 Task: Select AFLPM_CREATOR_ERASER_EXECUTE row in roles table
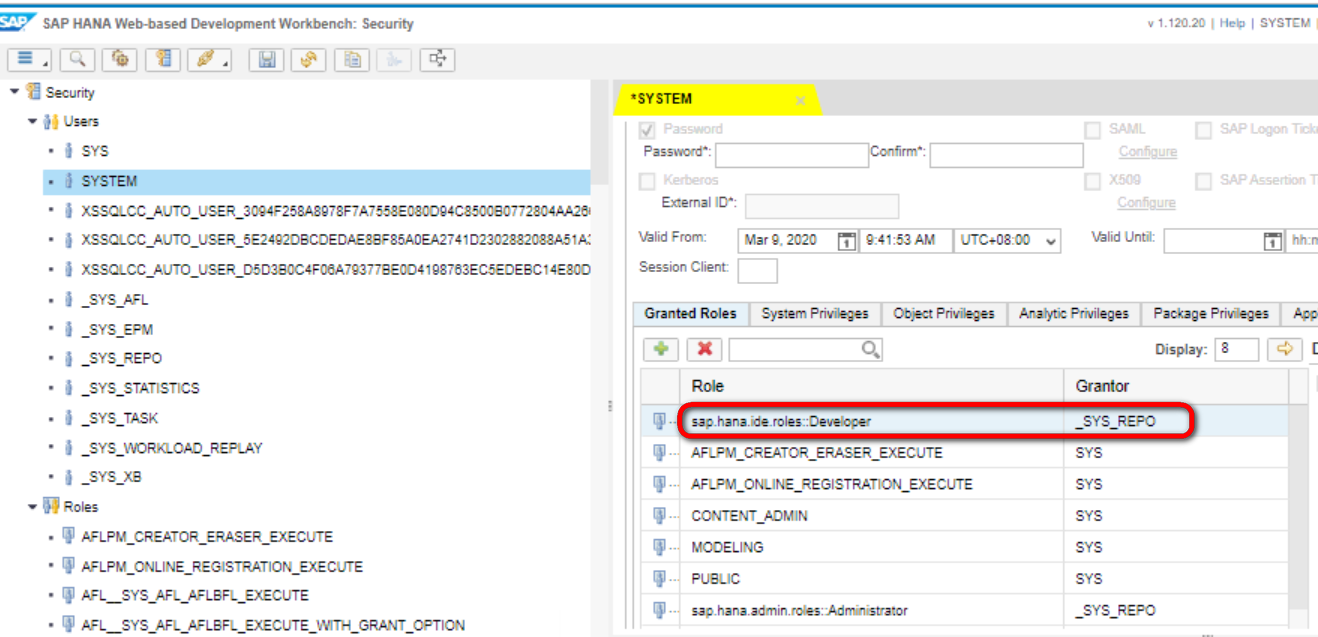tap(965, 453)
